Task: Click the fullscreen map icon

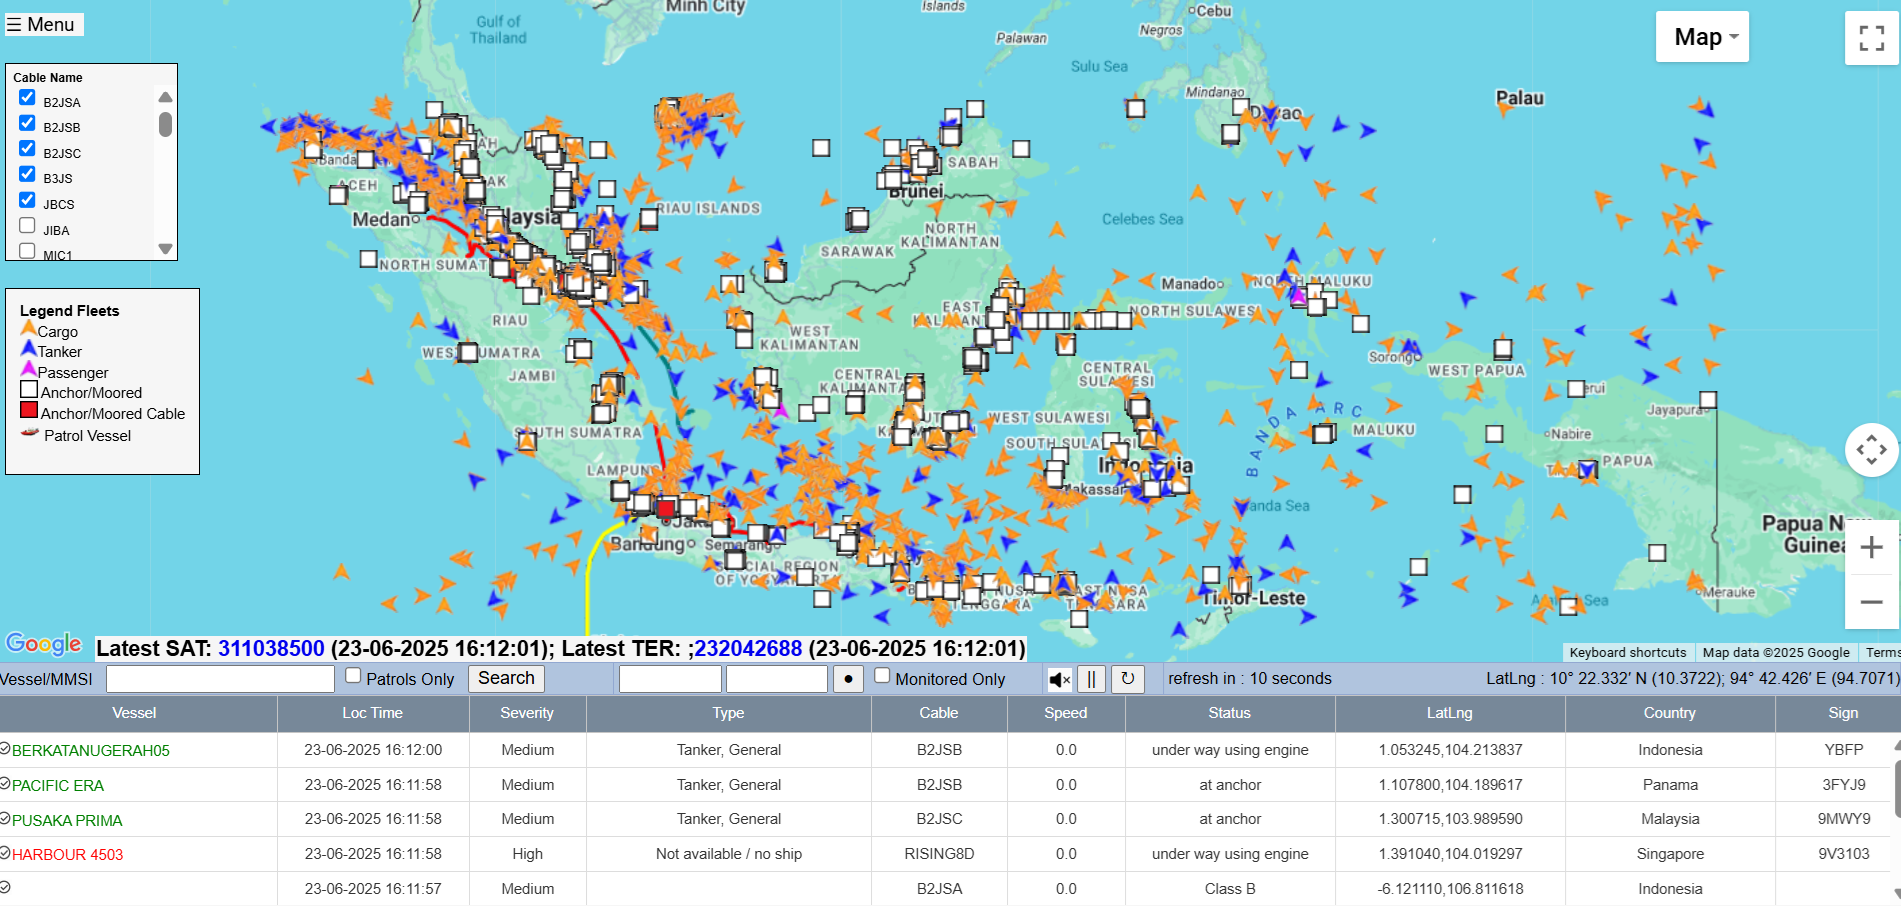Action: click(1871, 38)
